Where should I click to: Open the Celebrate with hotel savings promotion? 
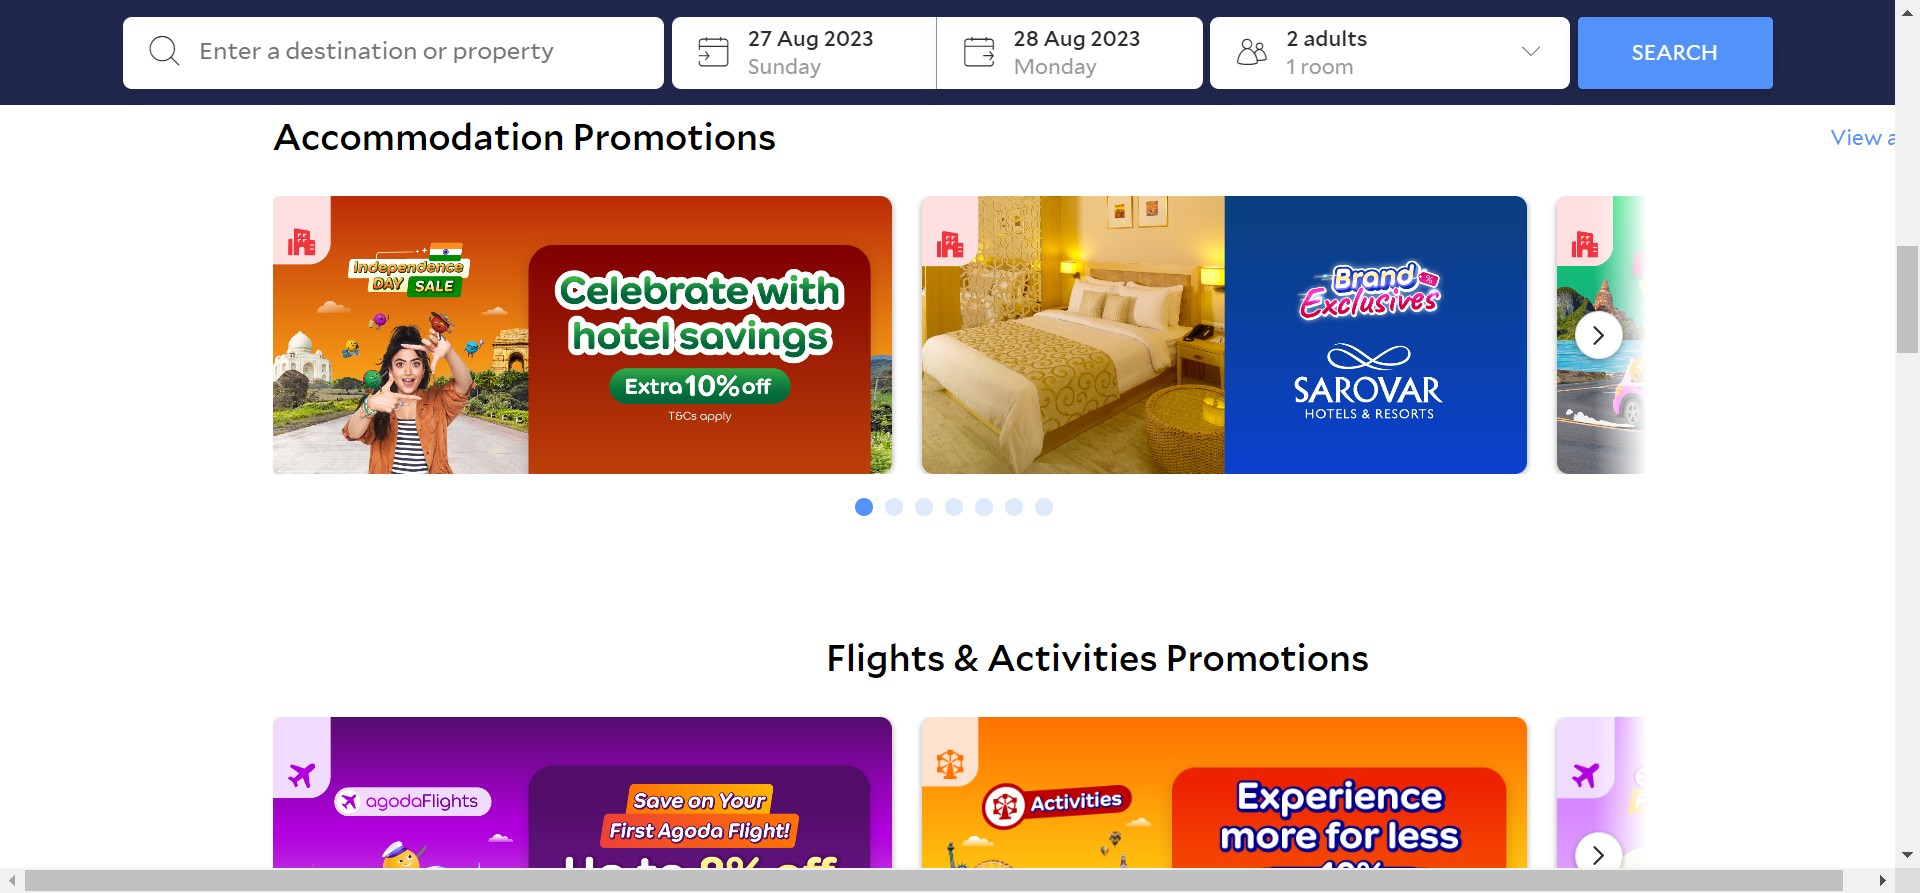pyautogui.click(x=582, y=335)
